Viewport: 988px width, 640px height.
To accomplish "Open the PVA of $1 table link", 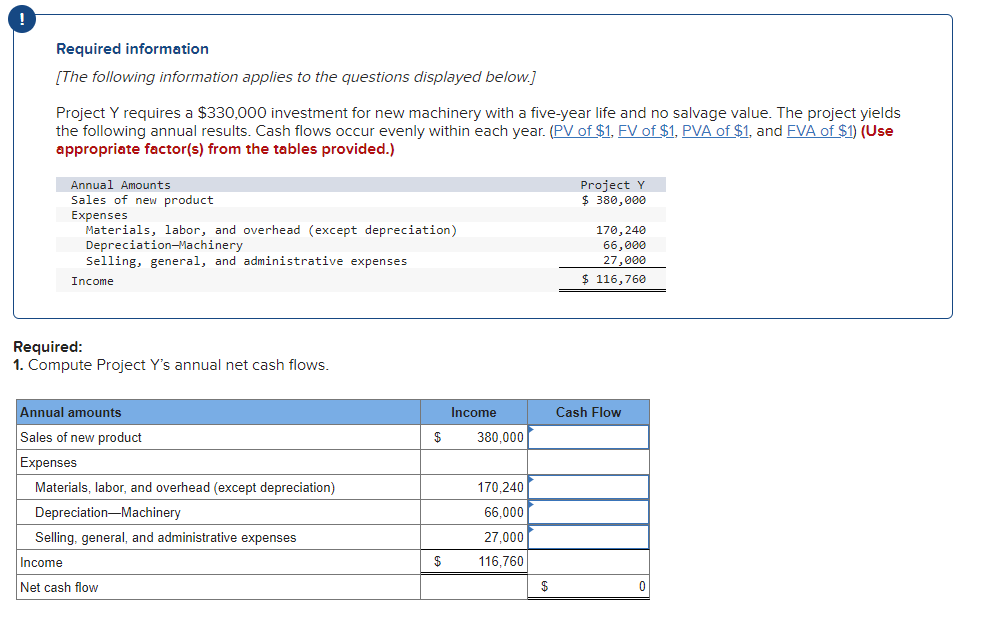I will pyautogui.click(x=715, y=131).
